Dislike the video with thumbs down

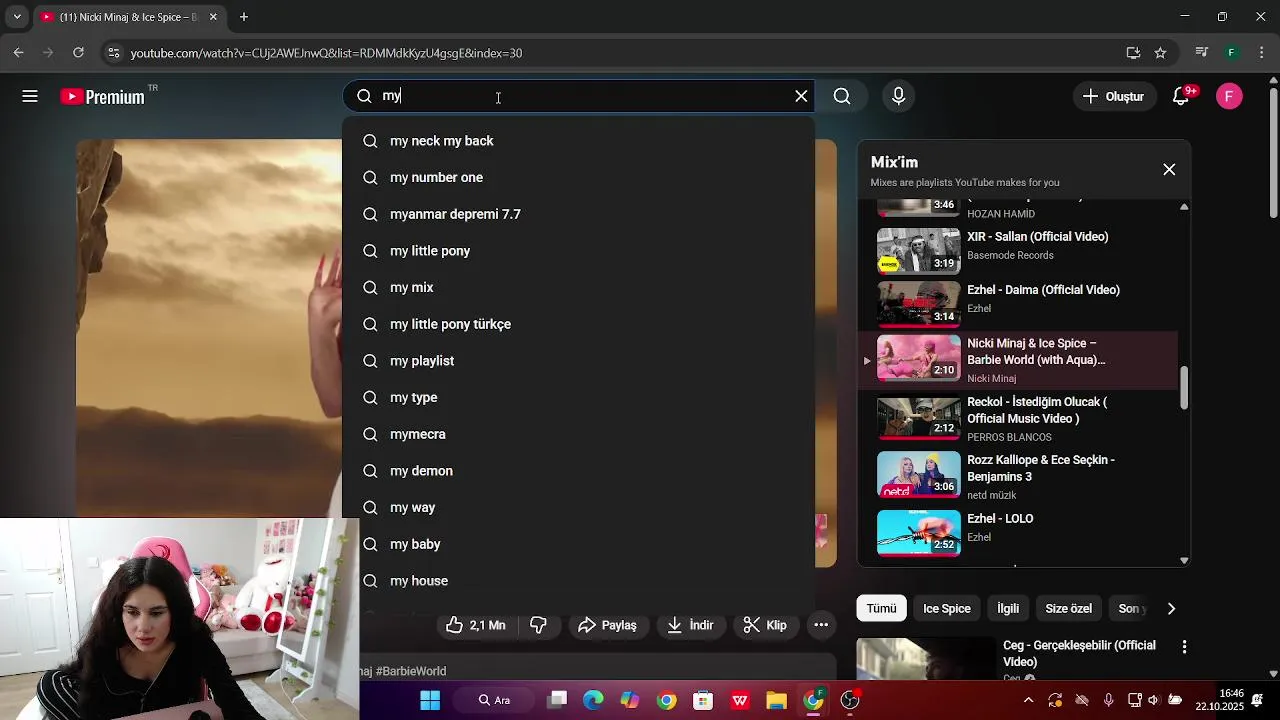(x=538, y=625)
